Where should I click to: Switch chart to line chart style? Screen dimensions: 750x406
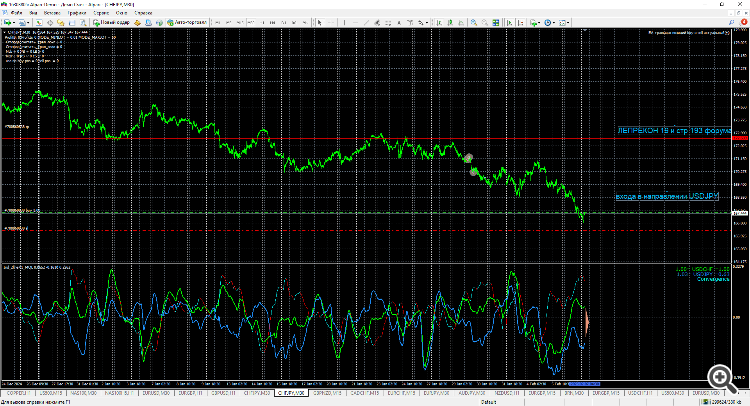(x=461, y=22)
